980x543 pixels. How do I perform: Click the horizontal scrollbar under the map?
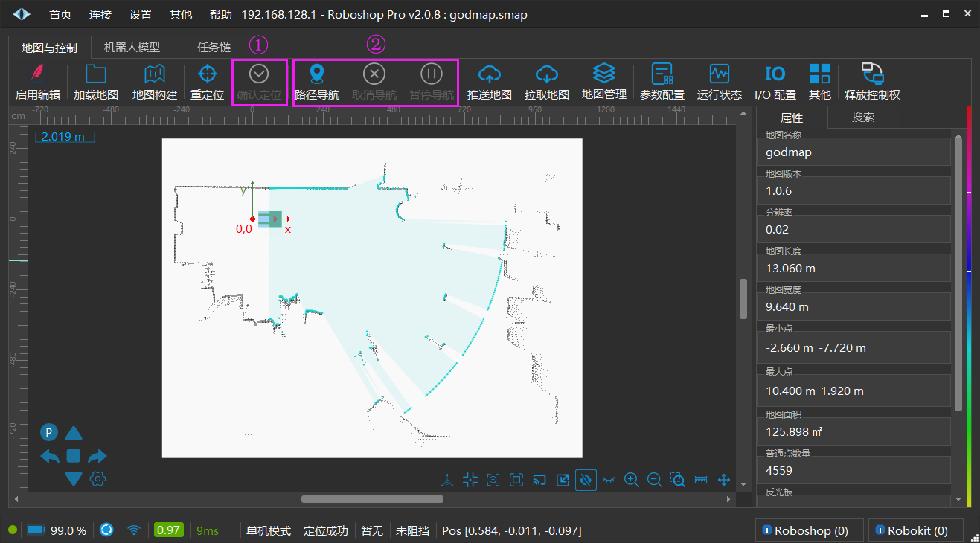point(372,499)
